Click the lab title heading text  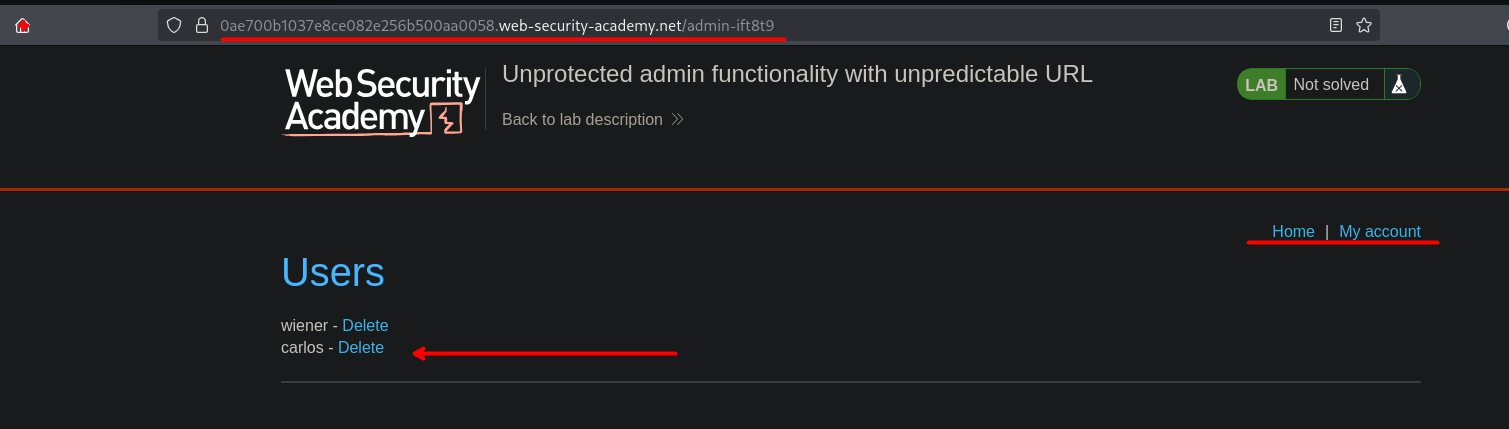pyautogui.click(x=797, y=74)
